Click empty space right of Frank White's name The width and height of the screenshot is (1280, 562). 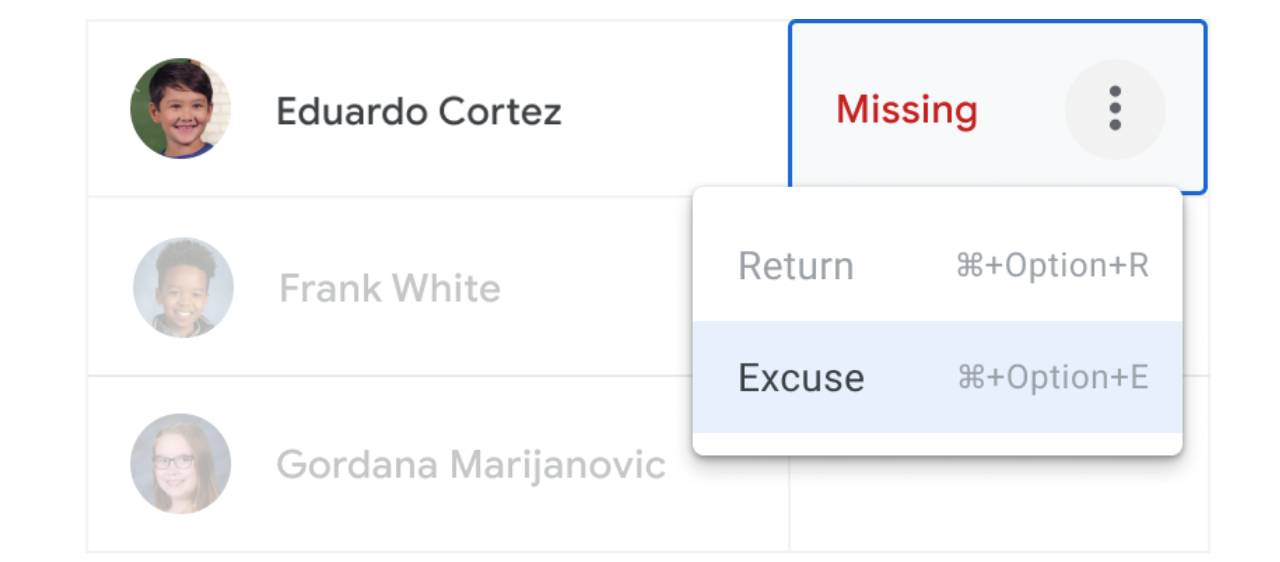(x=590, y=288)
